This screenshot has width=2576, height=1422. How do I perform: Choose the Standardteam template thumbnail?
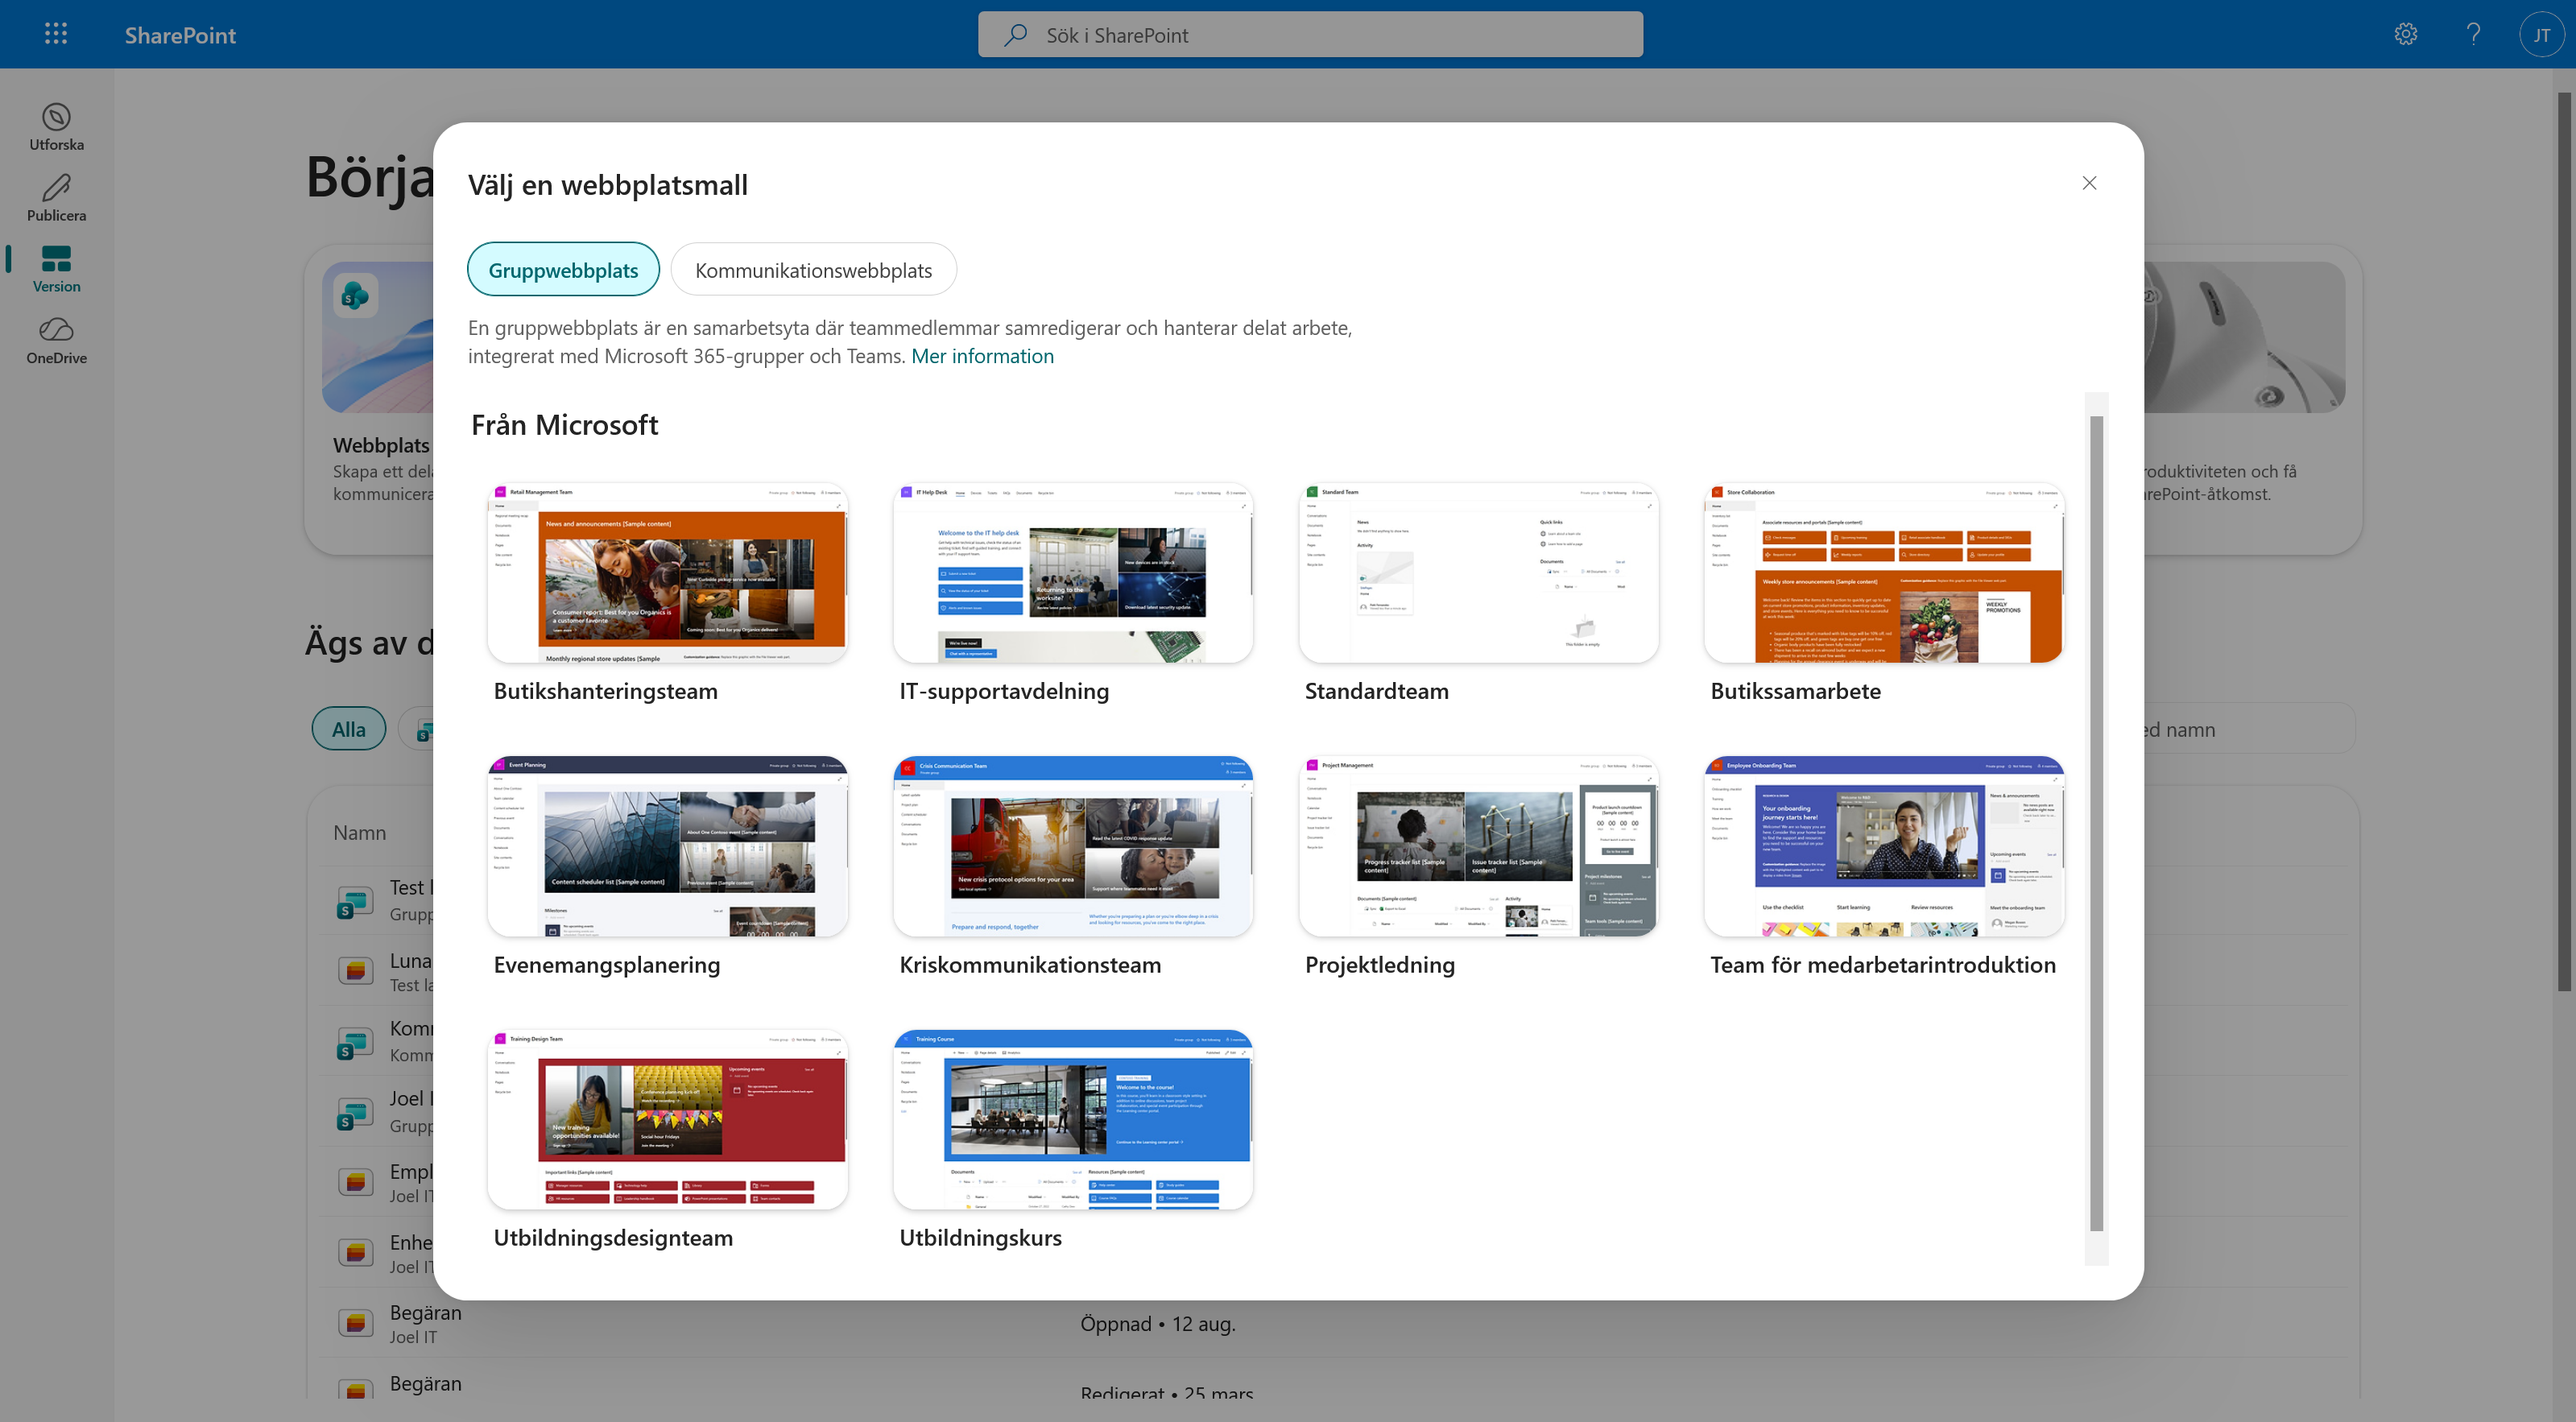[x=1478, y=572]
